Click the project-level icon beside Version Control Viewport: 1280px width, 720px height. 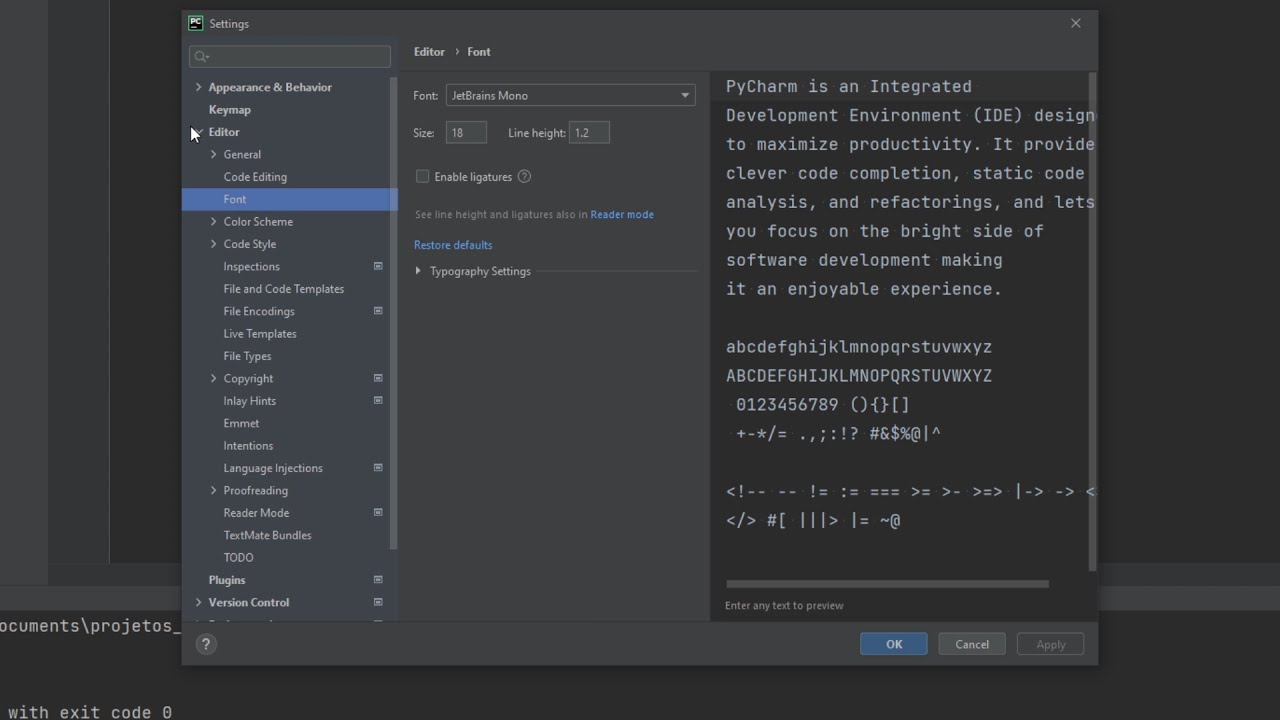coord(378,602)
